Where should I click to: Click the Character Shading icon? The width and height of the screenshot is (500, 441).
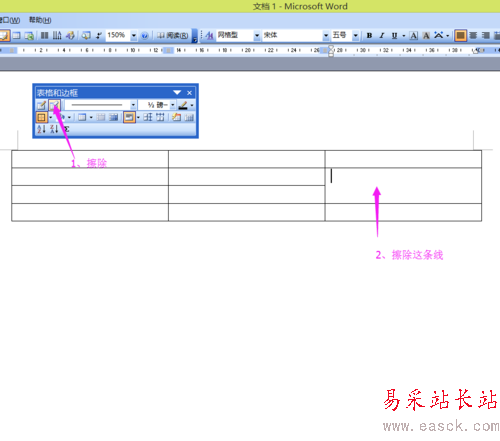[426, 35]
